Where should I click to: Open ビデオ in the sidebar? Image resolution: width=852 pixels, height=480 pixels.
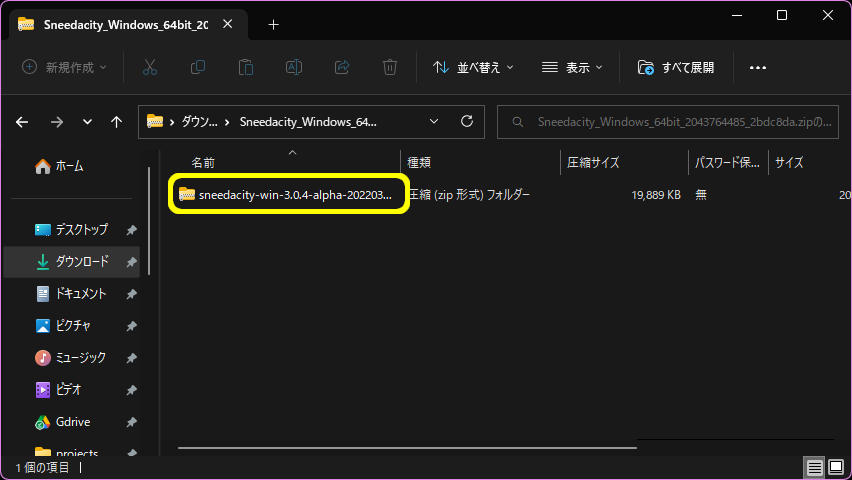click(x=58, y=390)
